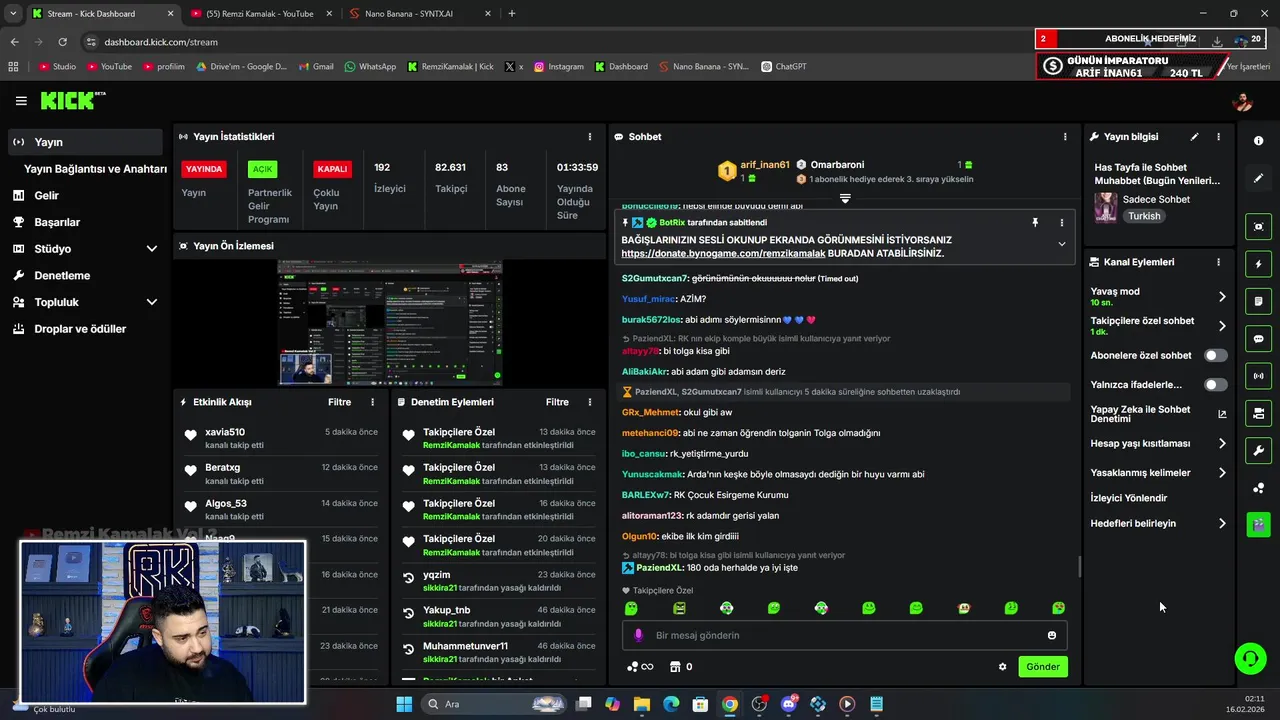Image resolution: width=1280 pixels, height=720 pixels.
Task: Select the wrench icon in right sidebar
Action: 1258,450
